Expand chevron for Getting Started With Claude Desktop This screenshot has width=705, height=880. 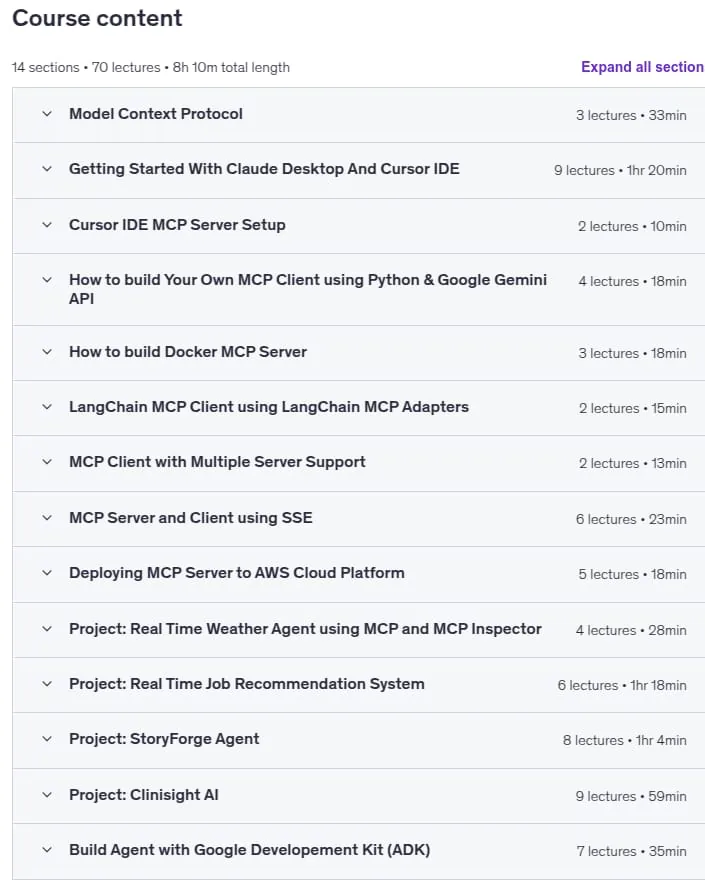click(47, 169)
